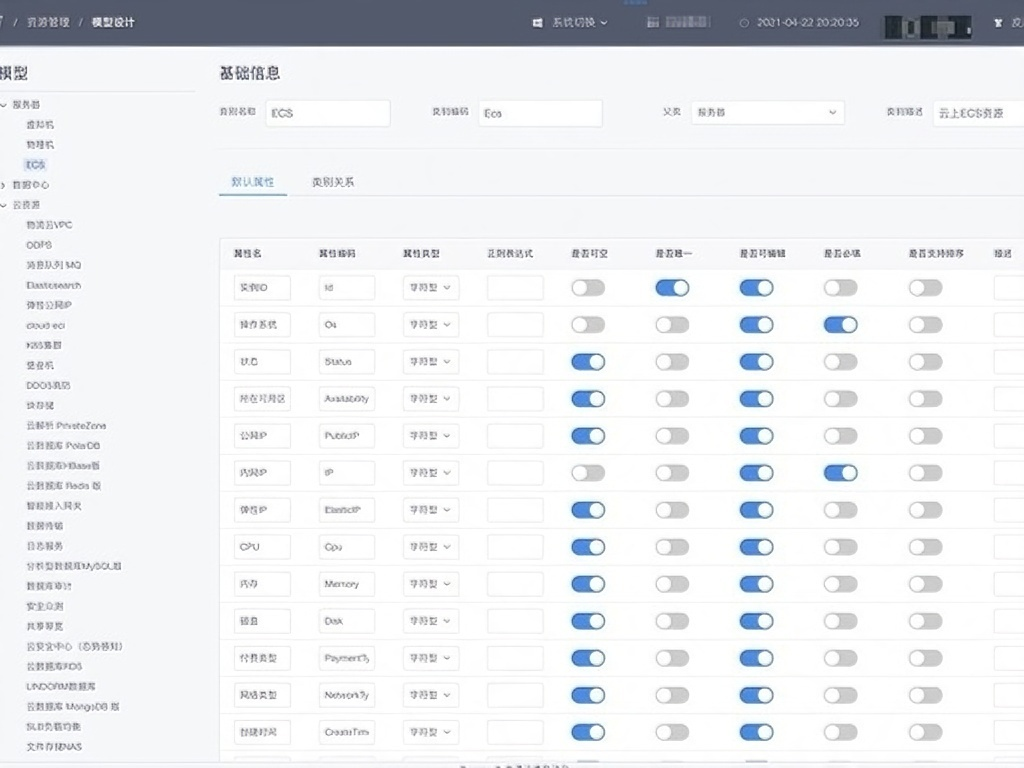Select the VPC node in model tree
Image resolution: width=1024 pixels, height=768 pixels.
tap(49, 225)
